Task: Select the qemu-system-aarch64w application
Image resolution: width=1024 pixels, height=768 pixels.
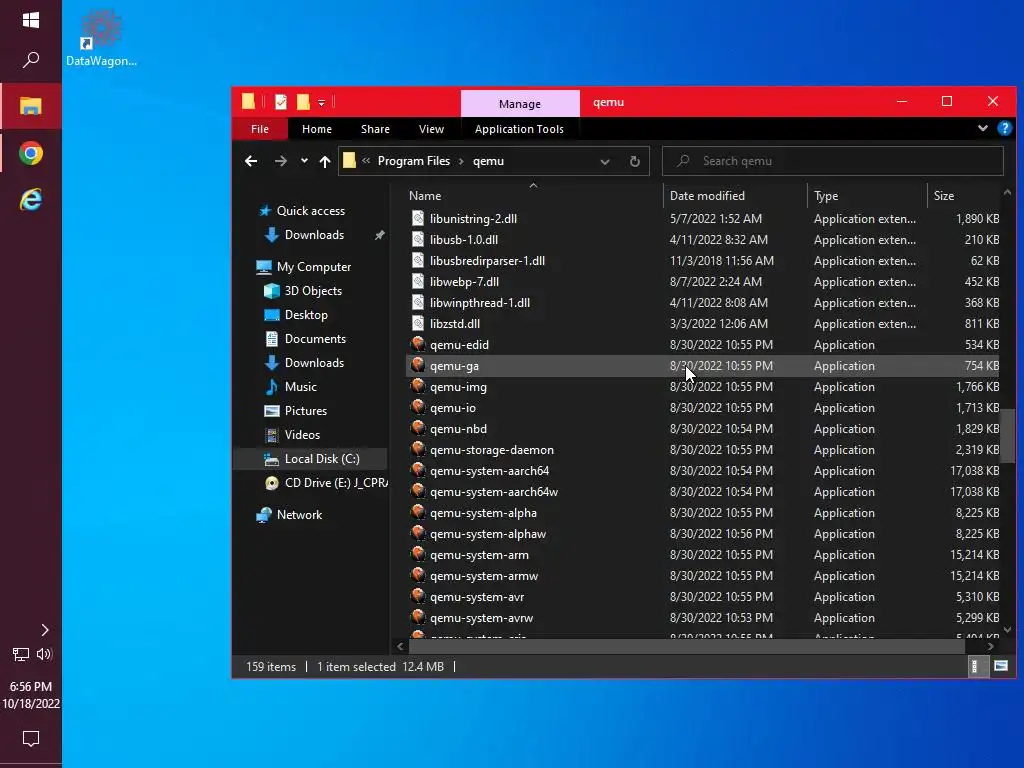Action: pyautogui.click(x=494, y=492)
